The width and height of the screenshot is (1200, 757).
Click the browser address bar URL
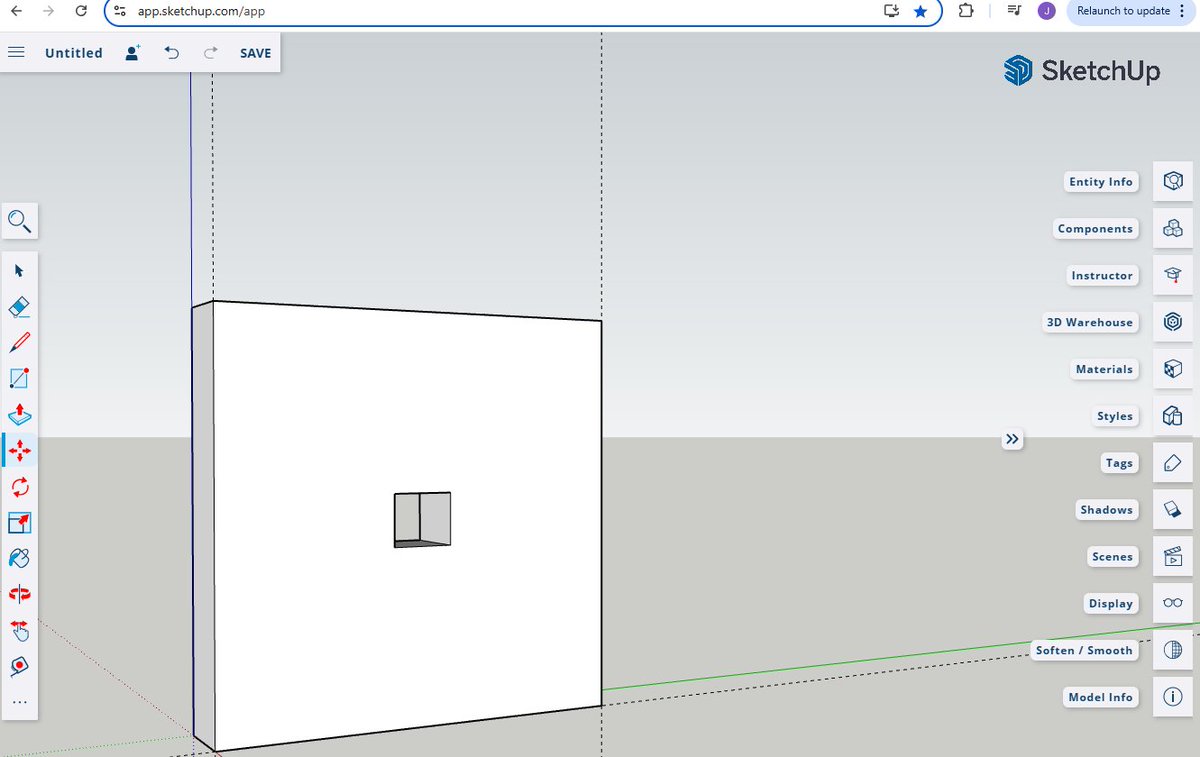tap(202, 11)
